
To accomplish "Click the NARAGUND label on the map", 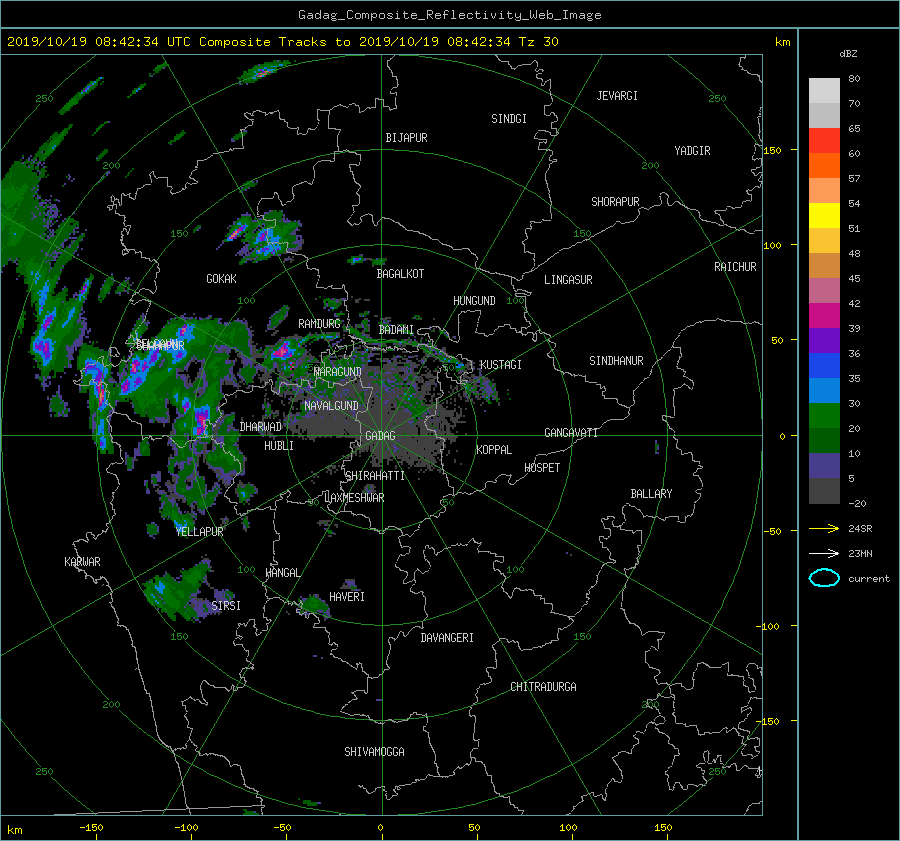I will click(338, 372).
